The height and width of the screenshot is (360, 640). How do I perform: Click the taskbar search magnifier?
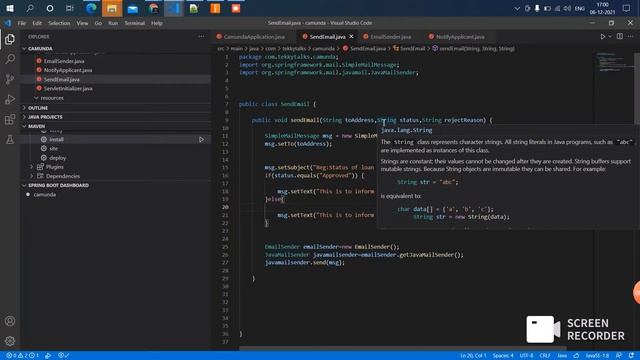pos(30,8)
